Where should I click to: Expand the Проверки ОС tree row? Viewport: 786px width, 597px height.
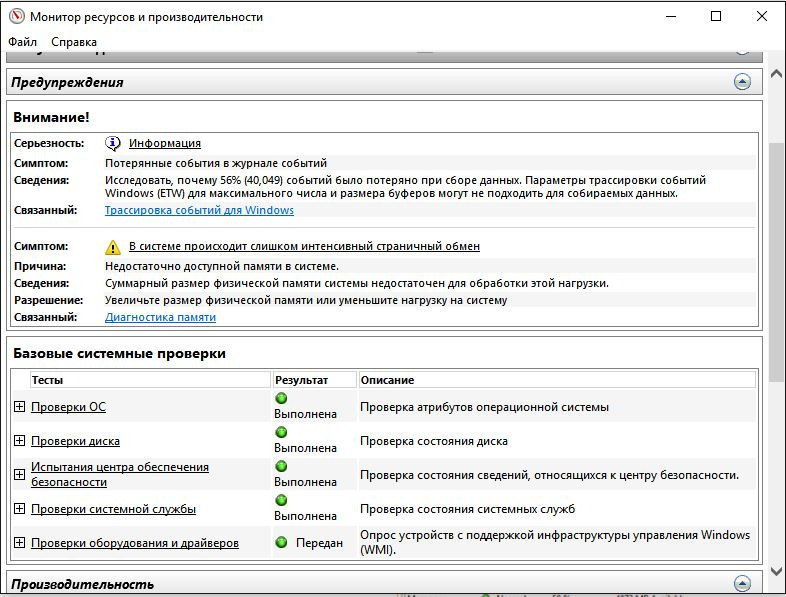(19, 407)
